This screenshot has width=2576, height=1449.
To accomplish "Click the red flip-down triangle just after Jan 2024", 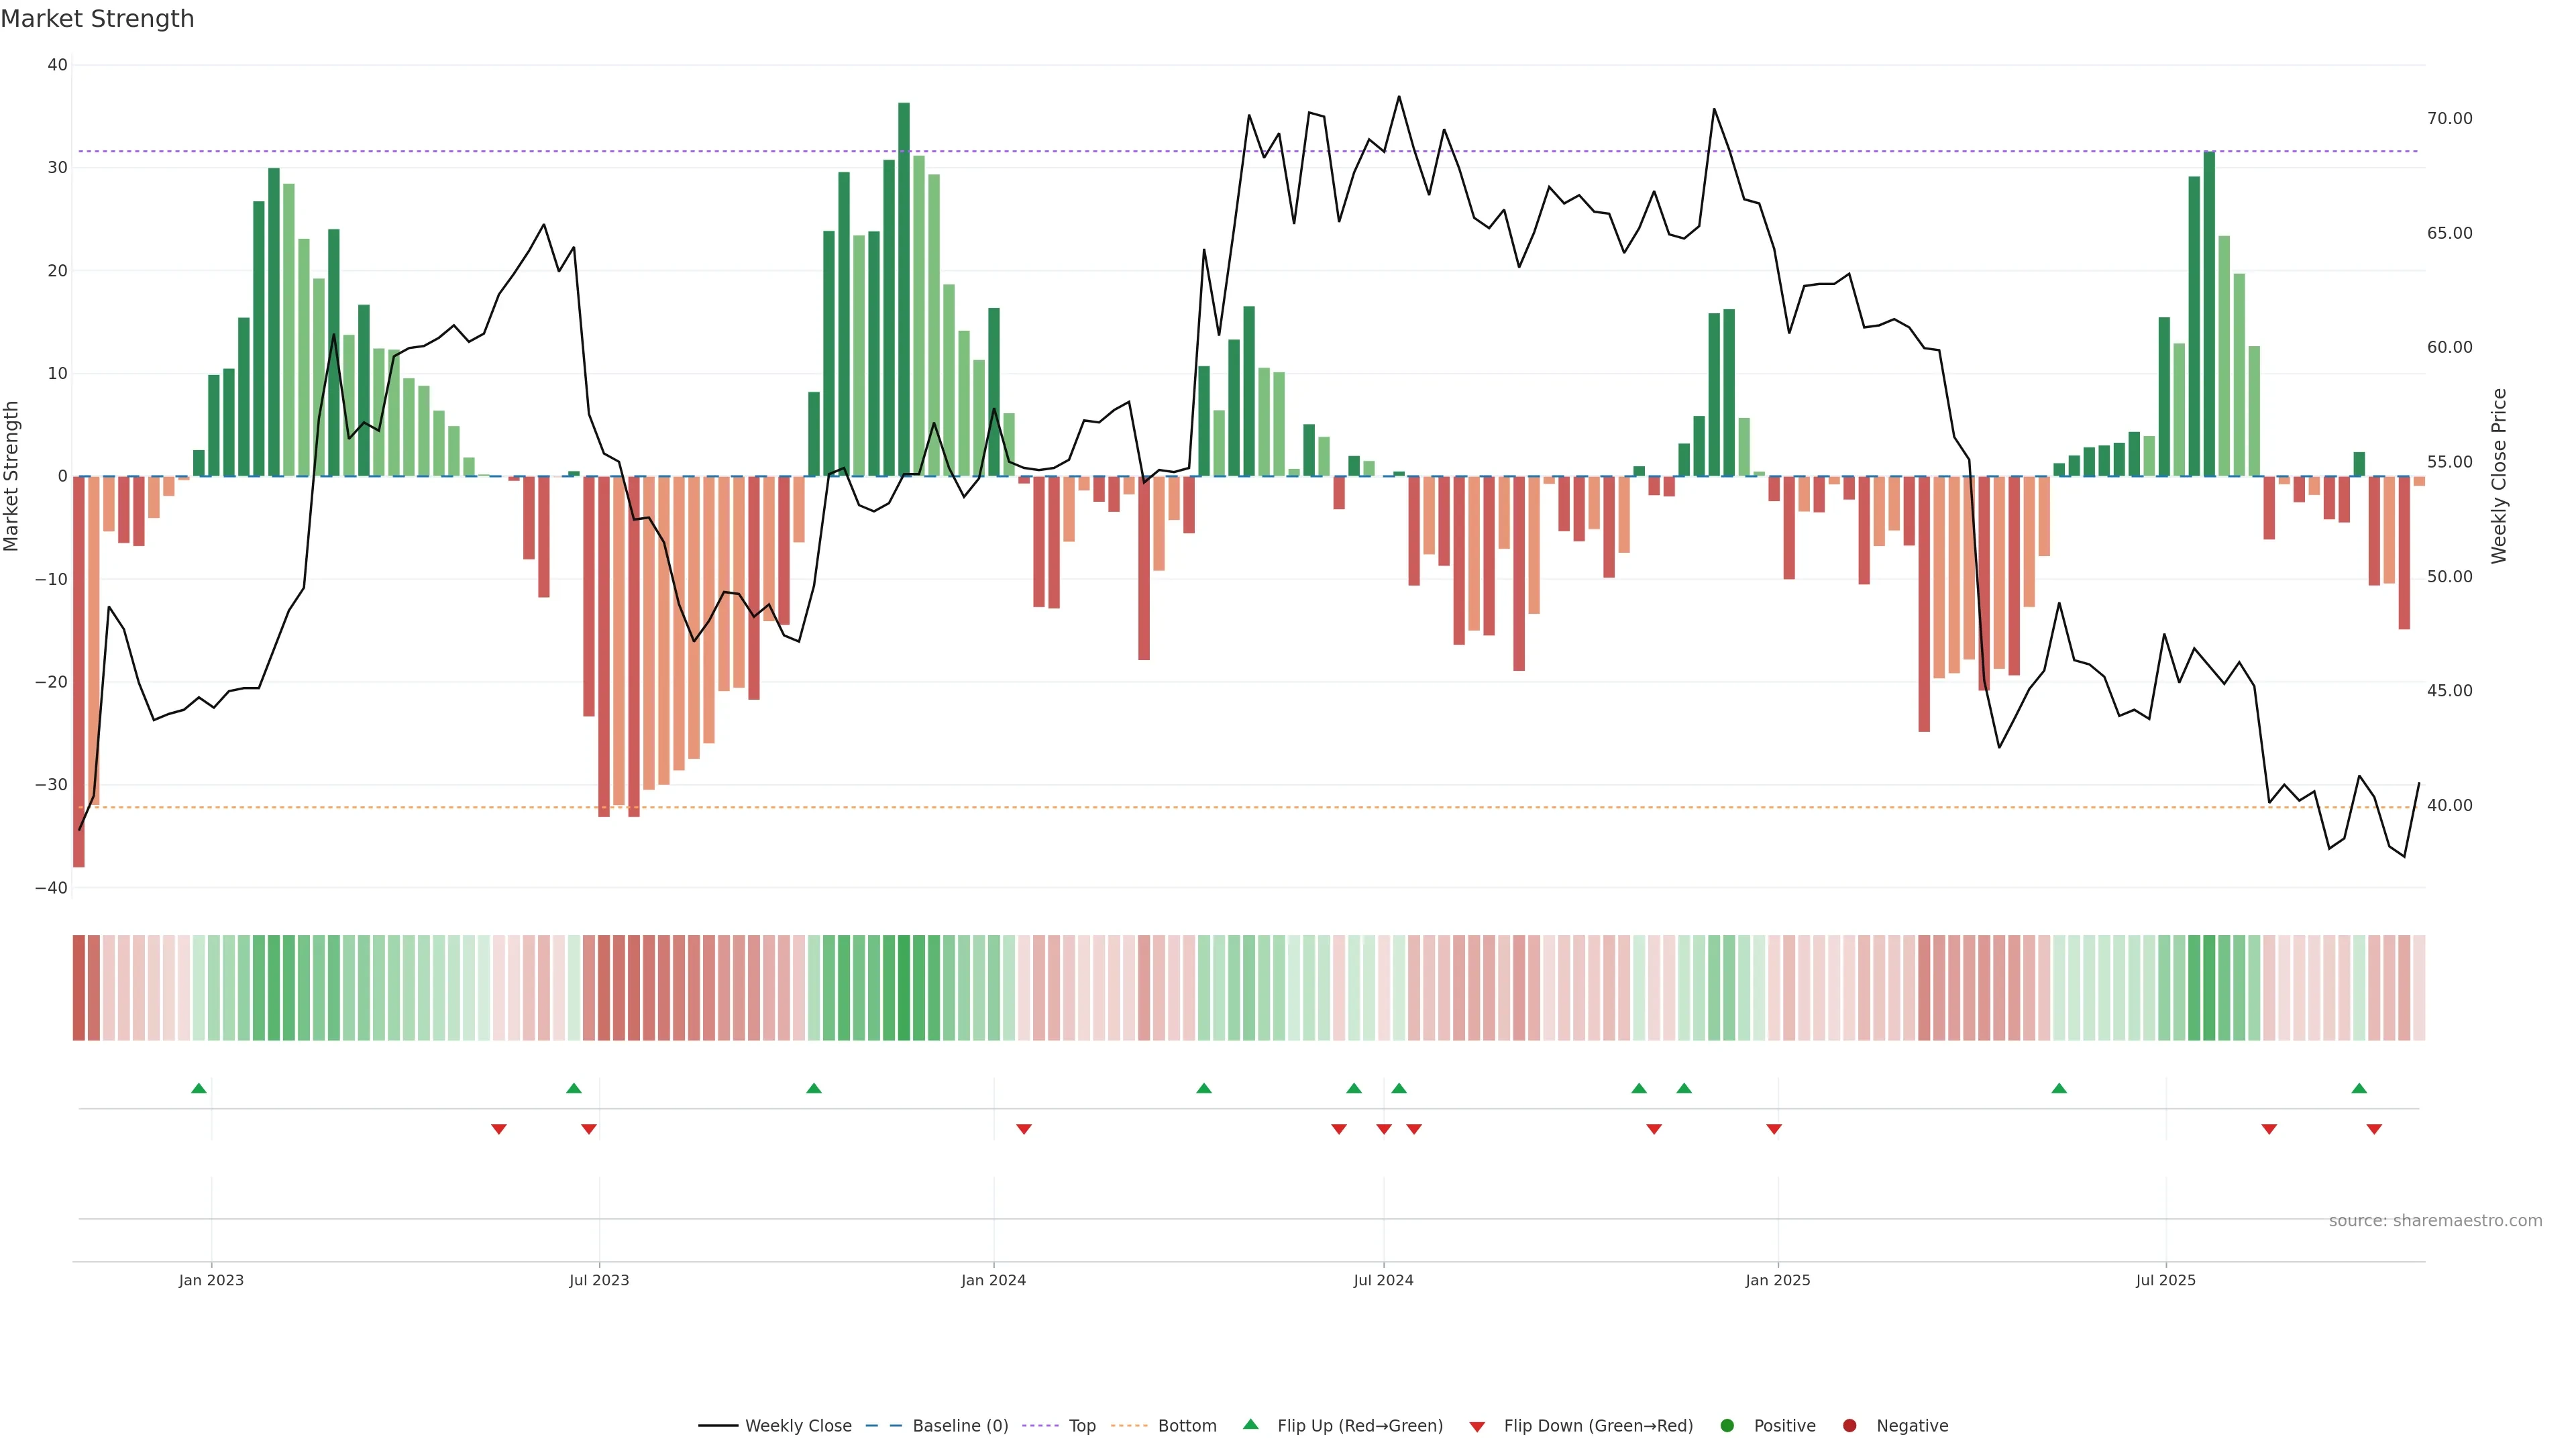I will [1024, 1129].
